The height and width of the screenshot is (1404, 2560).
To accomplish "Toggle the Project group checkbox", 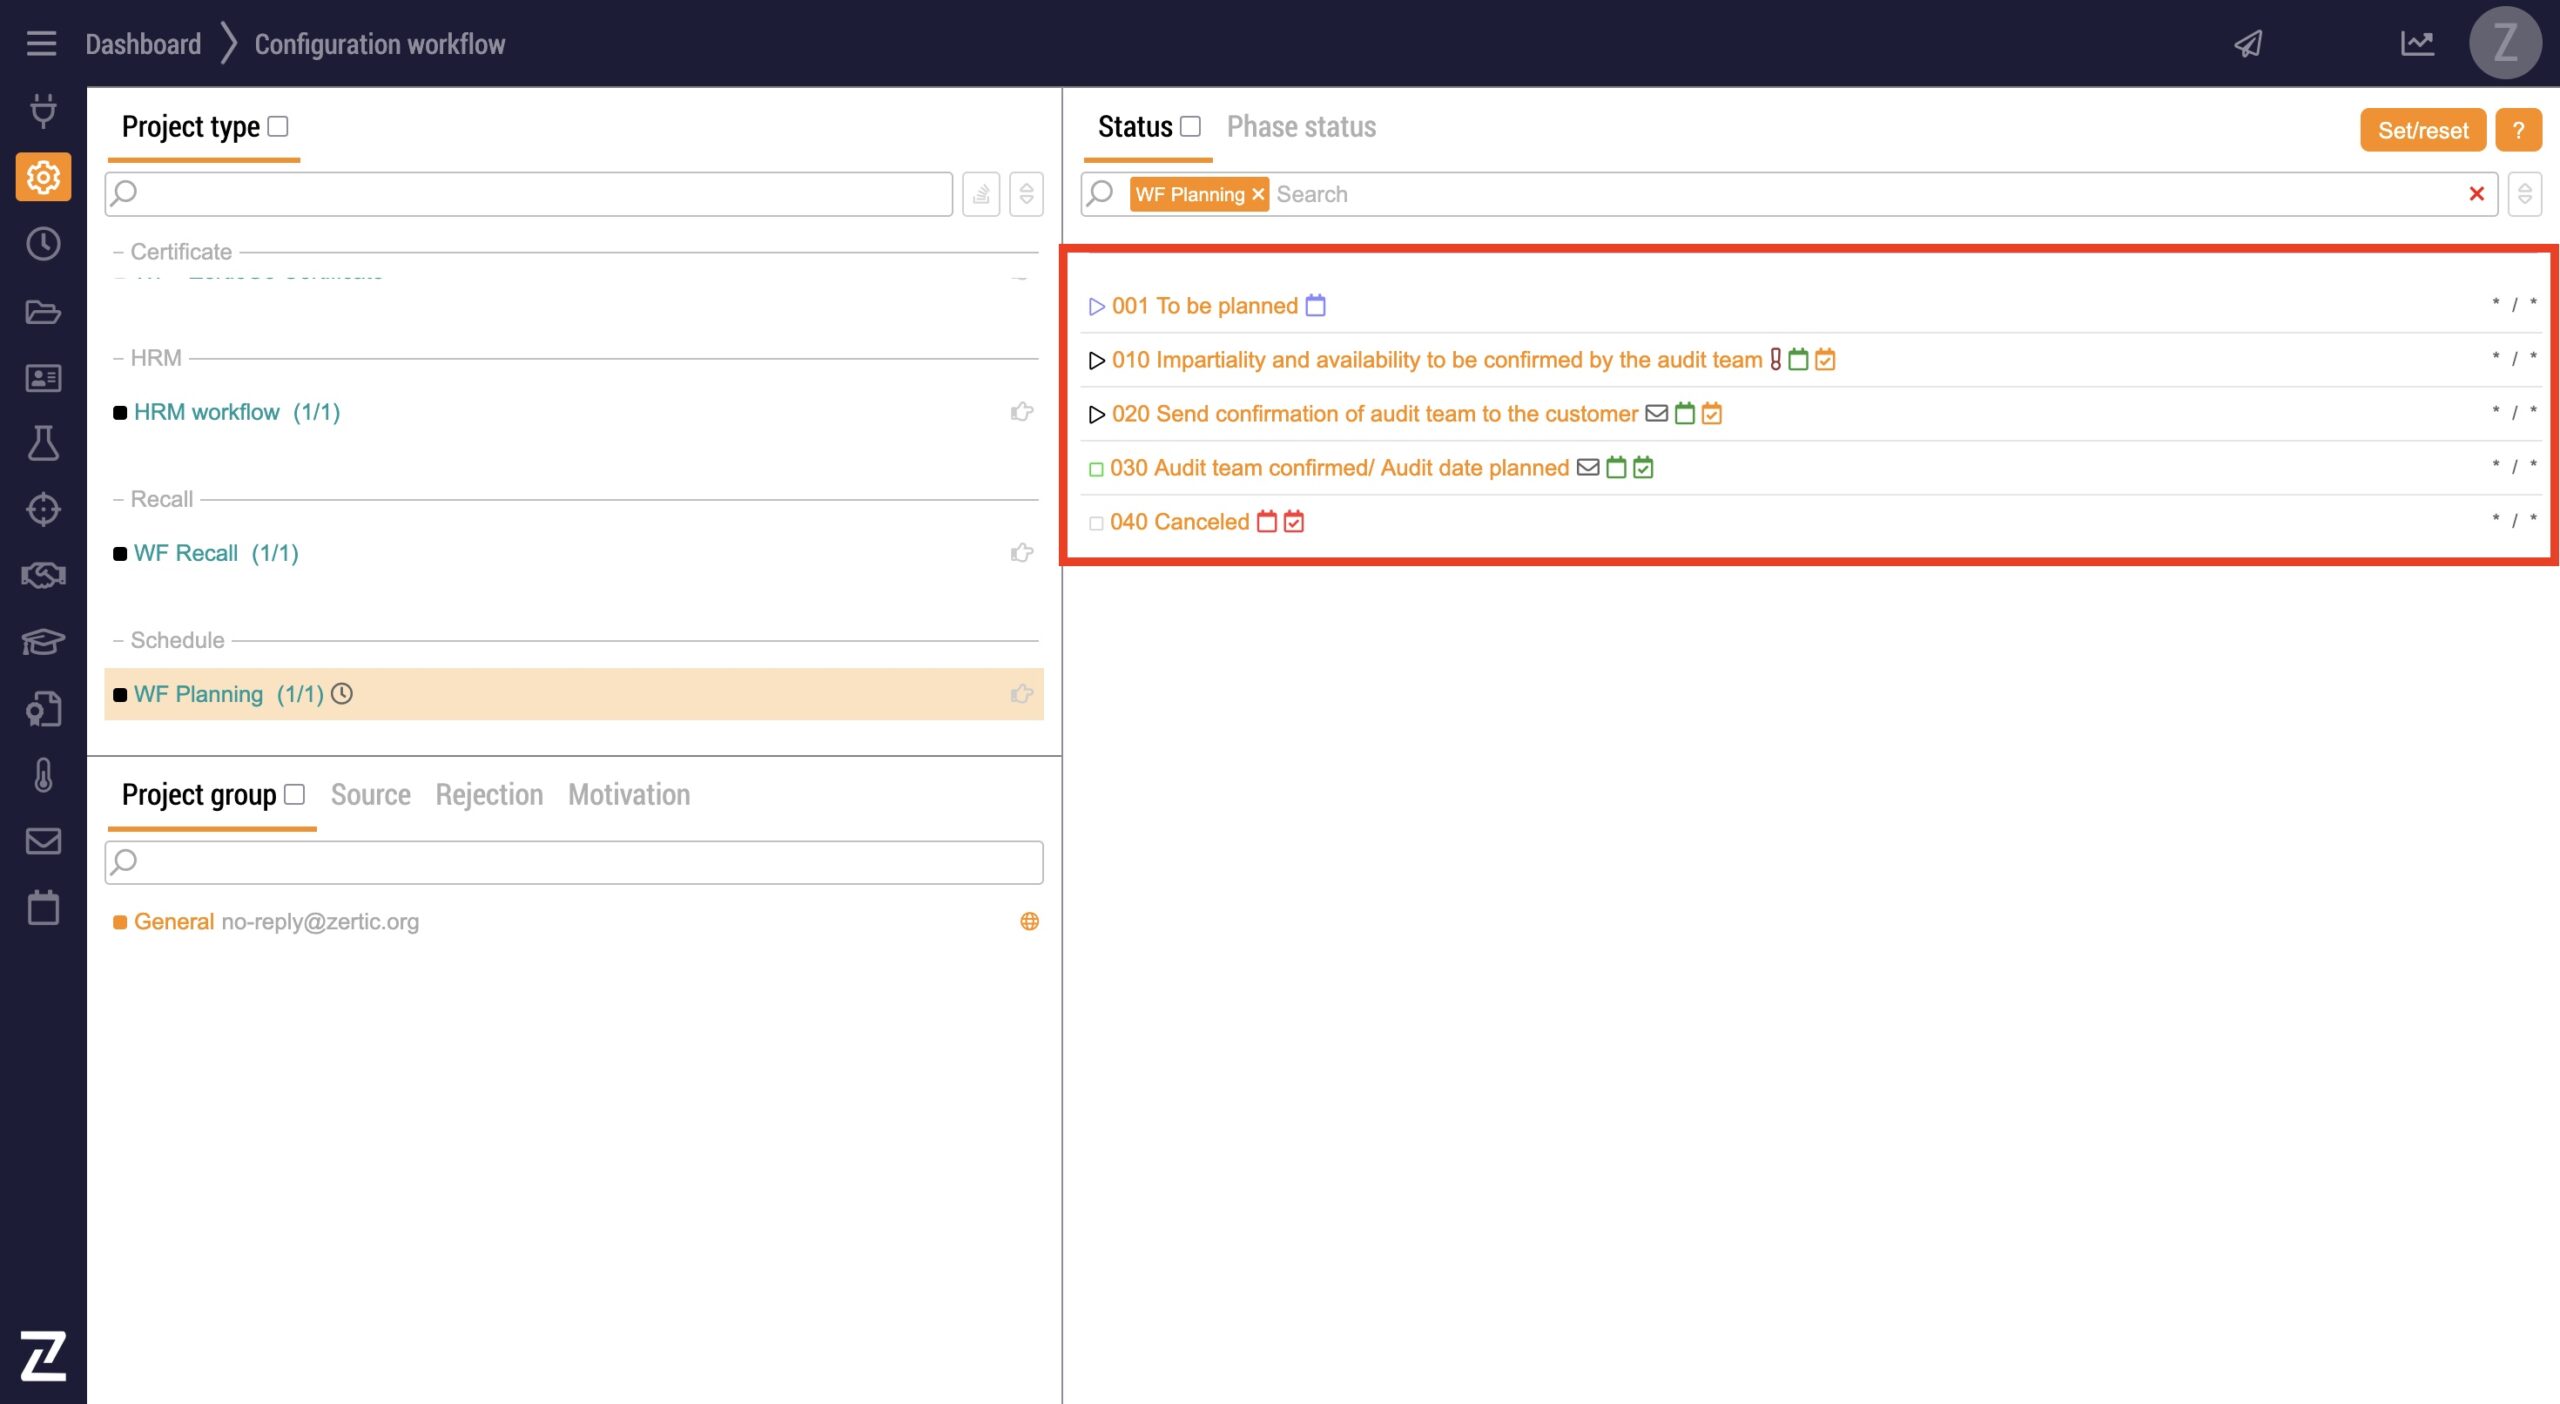I will coord(294,794).
